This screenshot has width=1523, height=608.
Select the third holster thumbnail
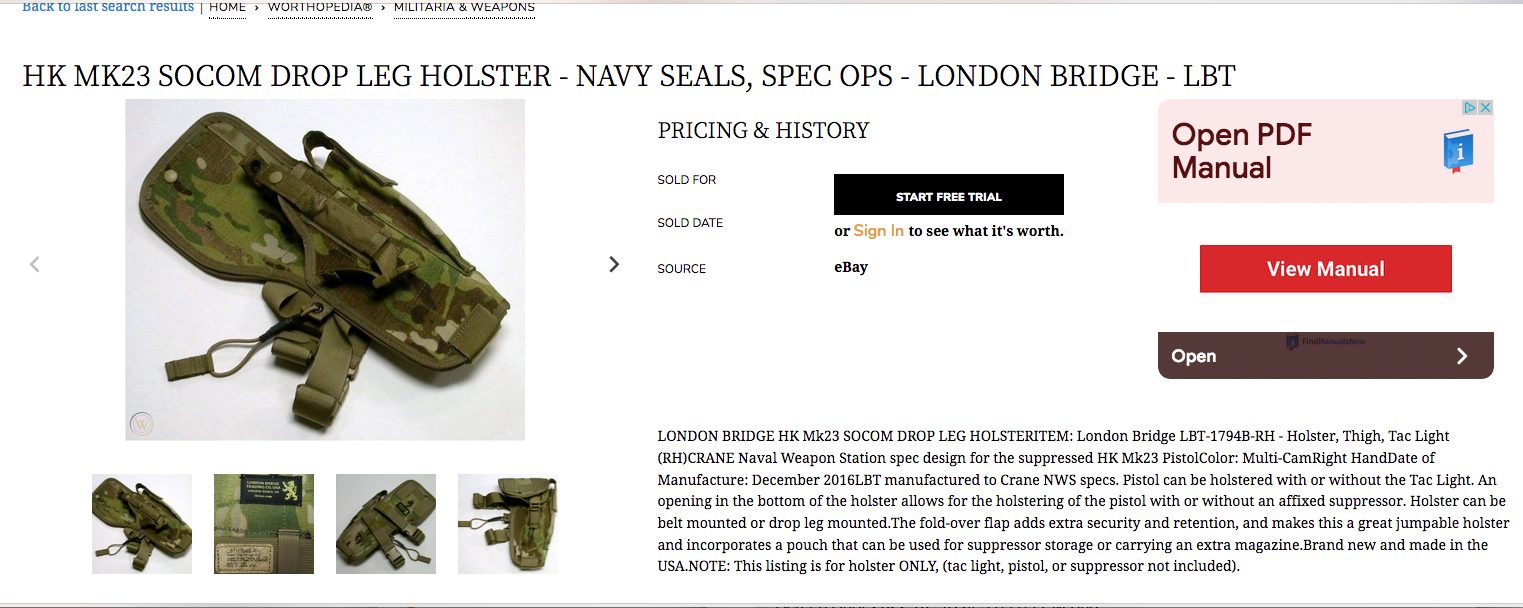click(386, 524)
